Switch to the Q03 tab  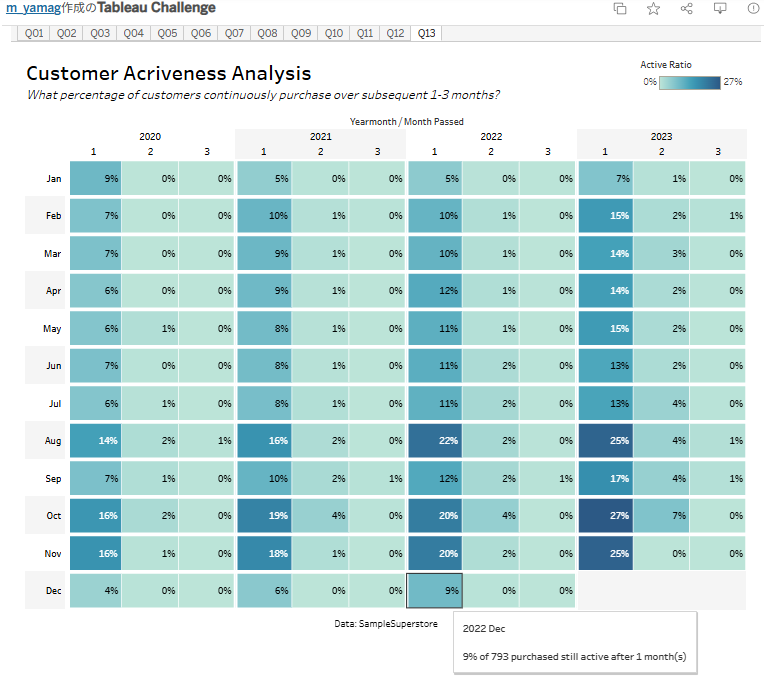point(100,33)
